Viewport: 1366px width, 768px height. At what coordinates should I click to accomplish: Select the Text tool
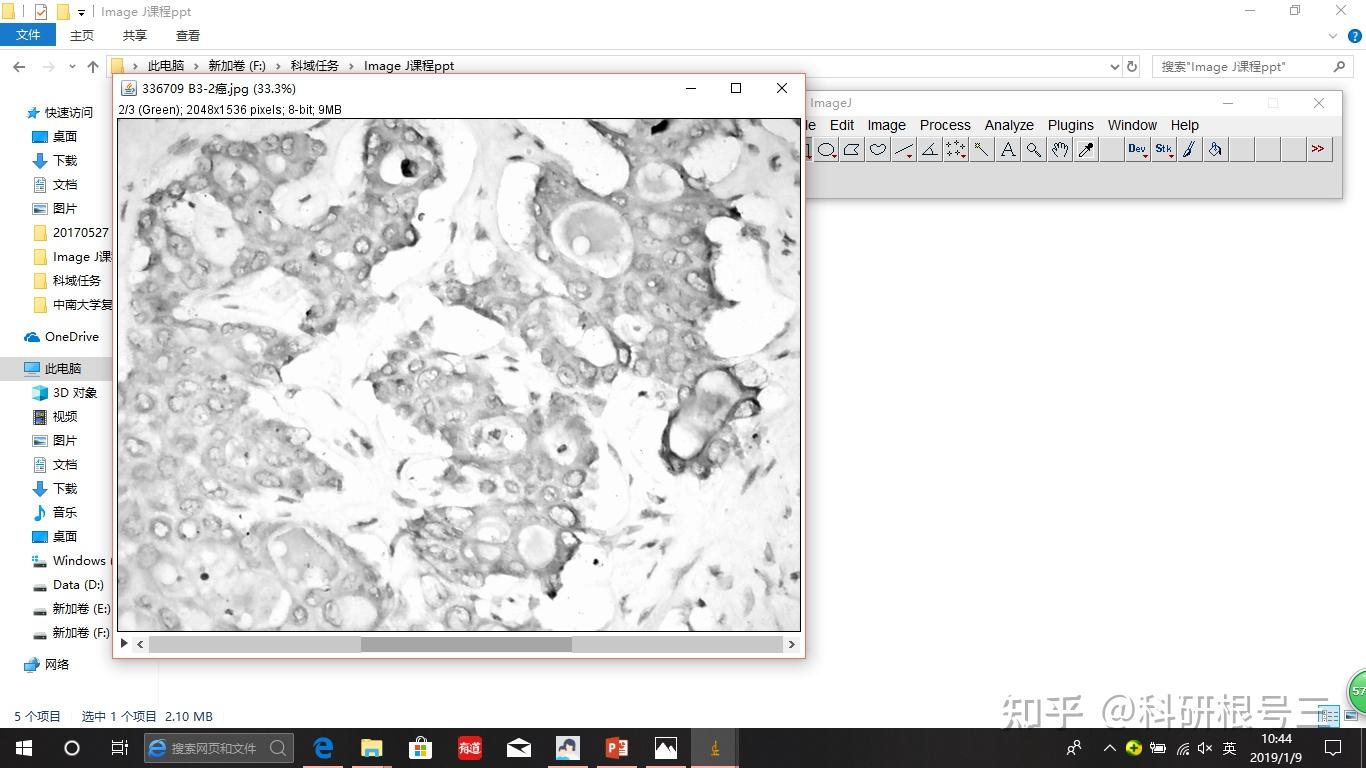[x=1008, y=150]
